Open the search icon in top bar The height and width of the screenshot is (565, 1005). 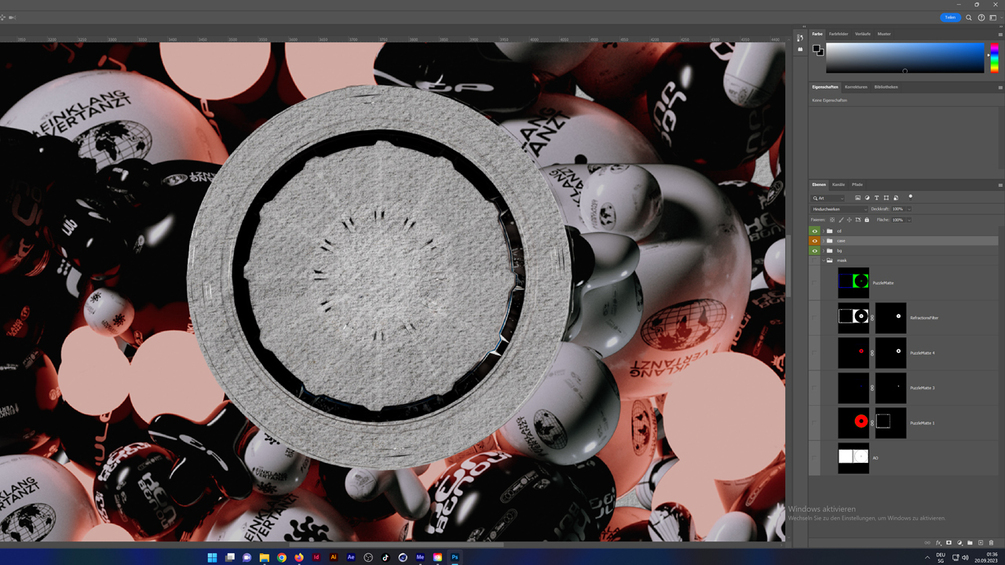969,18
